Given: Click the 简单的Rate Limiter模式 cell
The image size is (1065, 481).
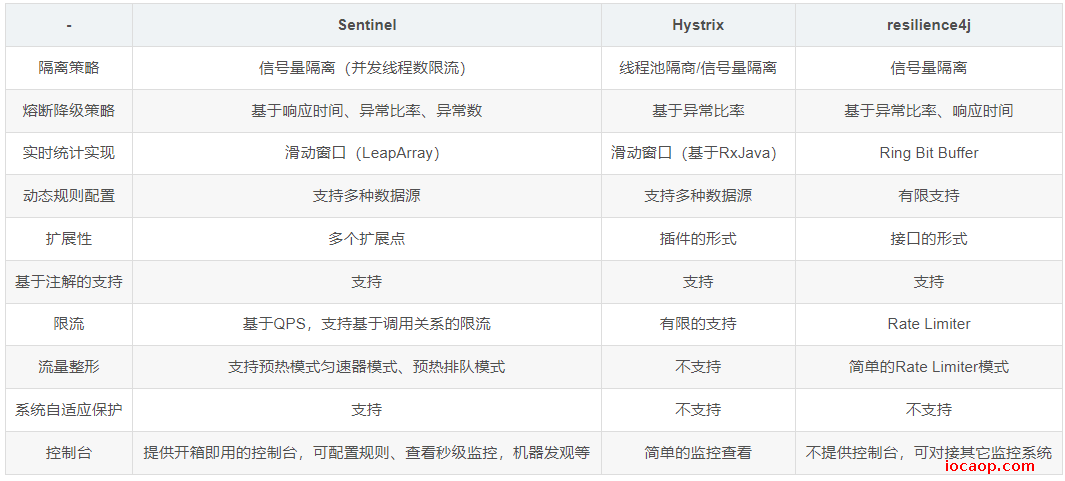Looking at the screenshot, I should click(928, 367).
